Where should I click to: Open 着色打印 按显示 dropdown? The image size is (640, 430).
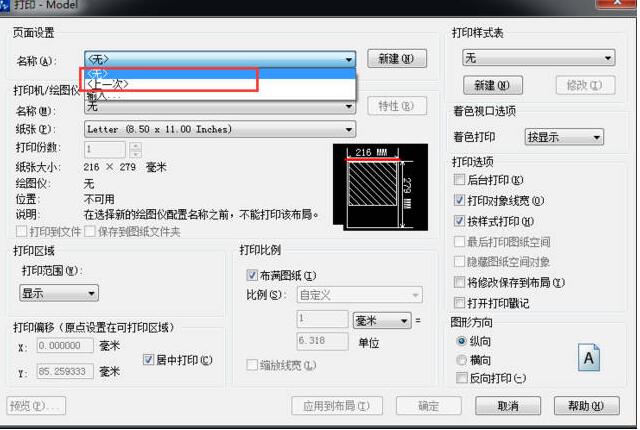point(564,137)
